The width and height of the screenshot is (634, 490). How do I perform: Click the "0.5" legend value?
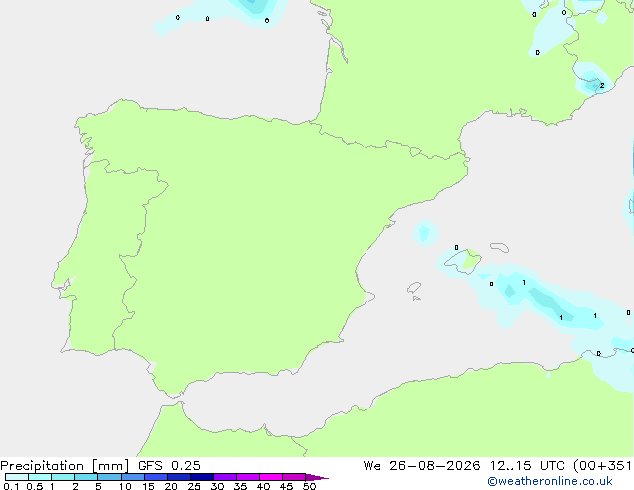coord(35,486)
